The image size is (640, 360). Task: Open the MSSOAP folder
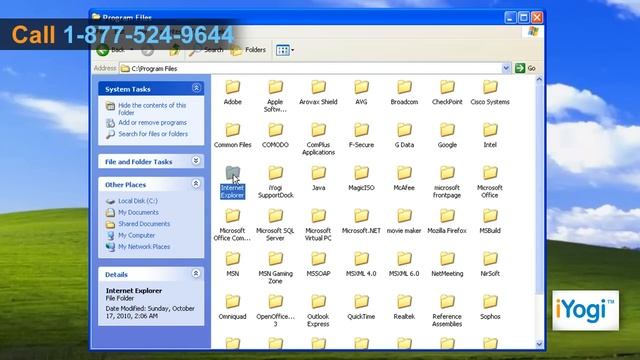click(x=318, y=264)
